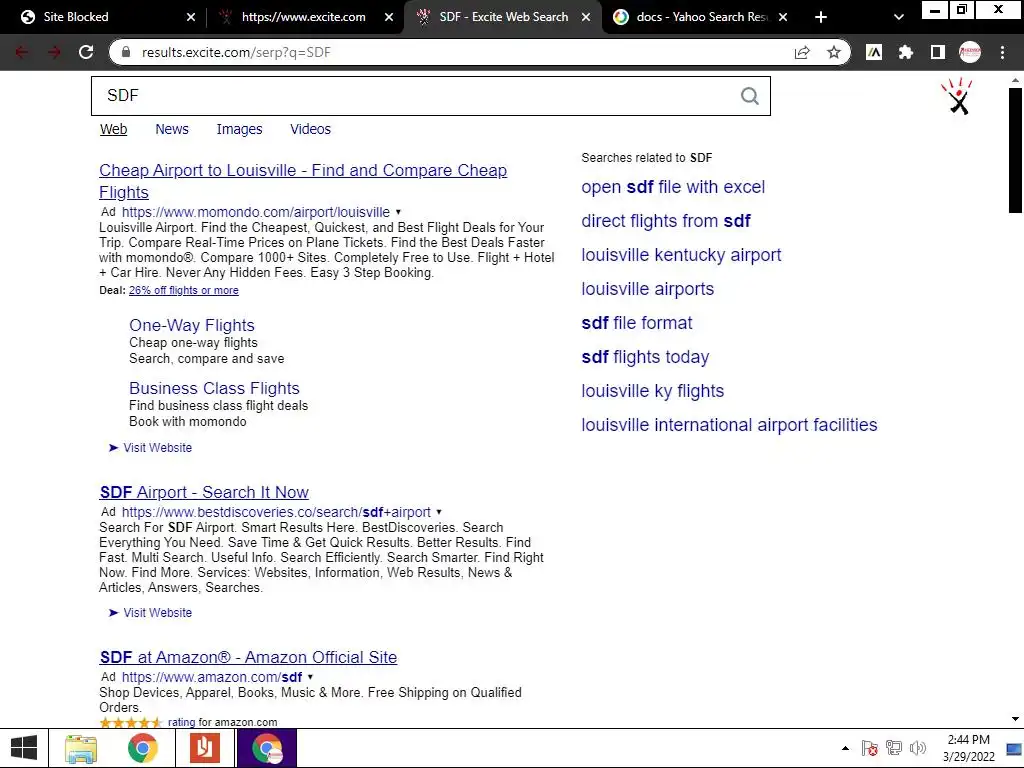This screenshot has height=768, width=1024.
Task: Close the Site Blocked tab
Action: (191, 17)
